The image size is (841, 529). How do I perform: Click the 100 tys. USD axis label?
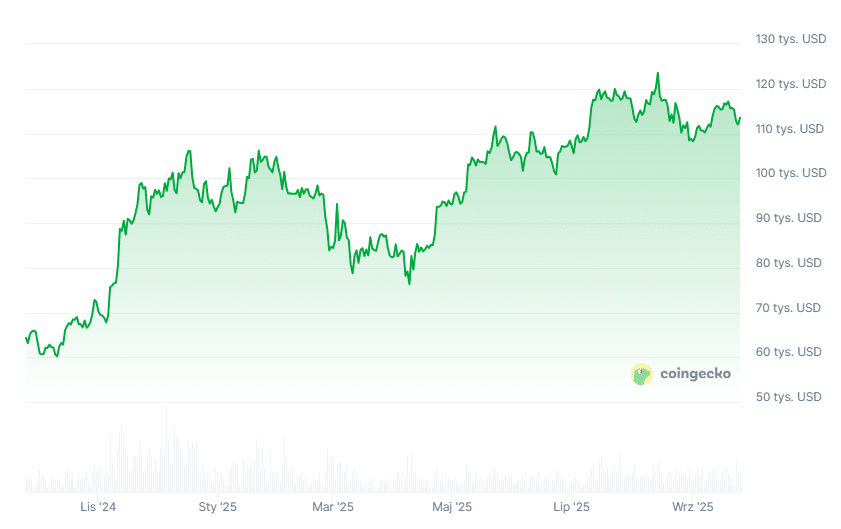pos(790,173)
